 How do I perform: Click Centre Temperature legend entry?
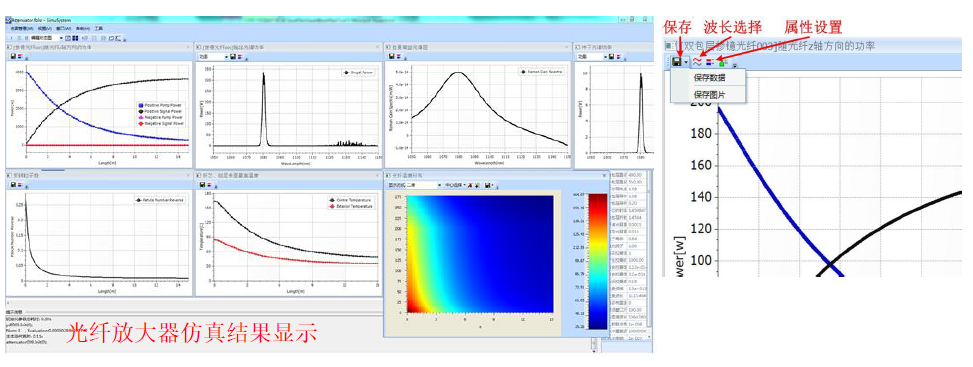coord(349,200)
